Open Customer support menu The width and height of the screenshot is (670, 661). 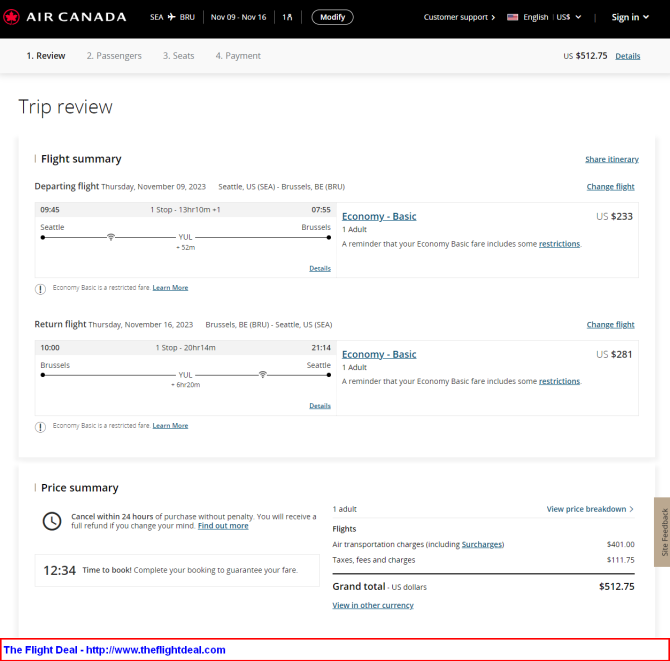click(x=459, y=17)
